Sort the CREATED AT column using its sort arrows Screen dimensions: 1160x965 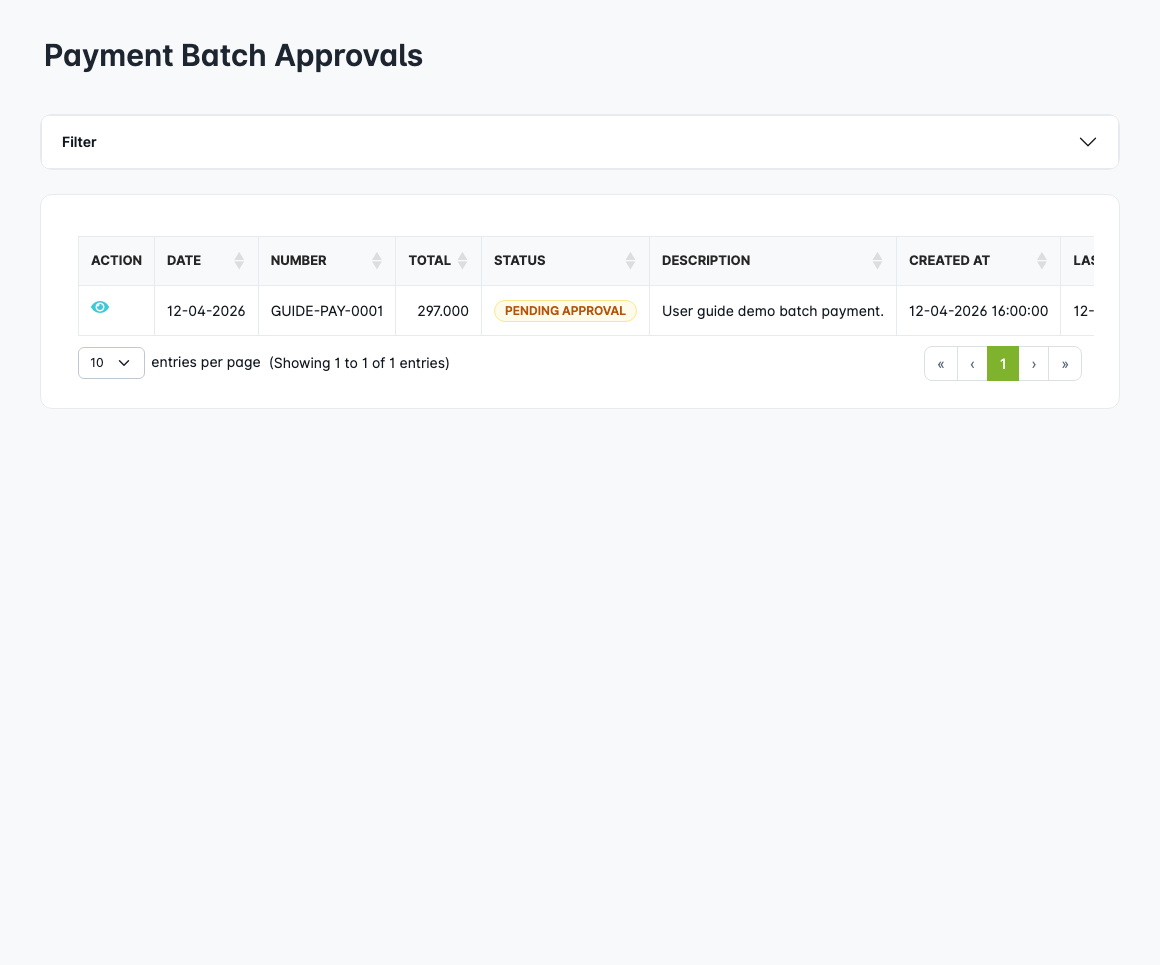1041,260
